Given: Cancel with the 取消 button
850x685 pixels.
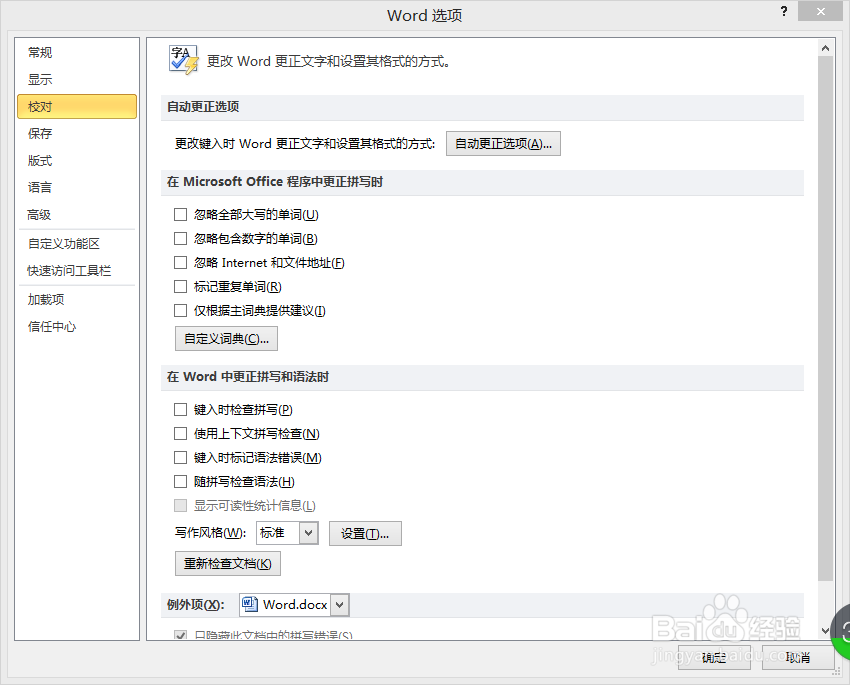Looking at the screenshot, I should tap(798, 657).
